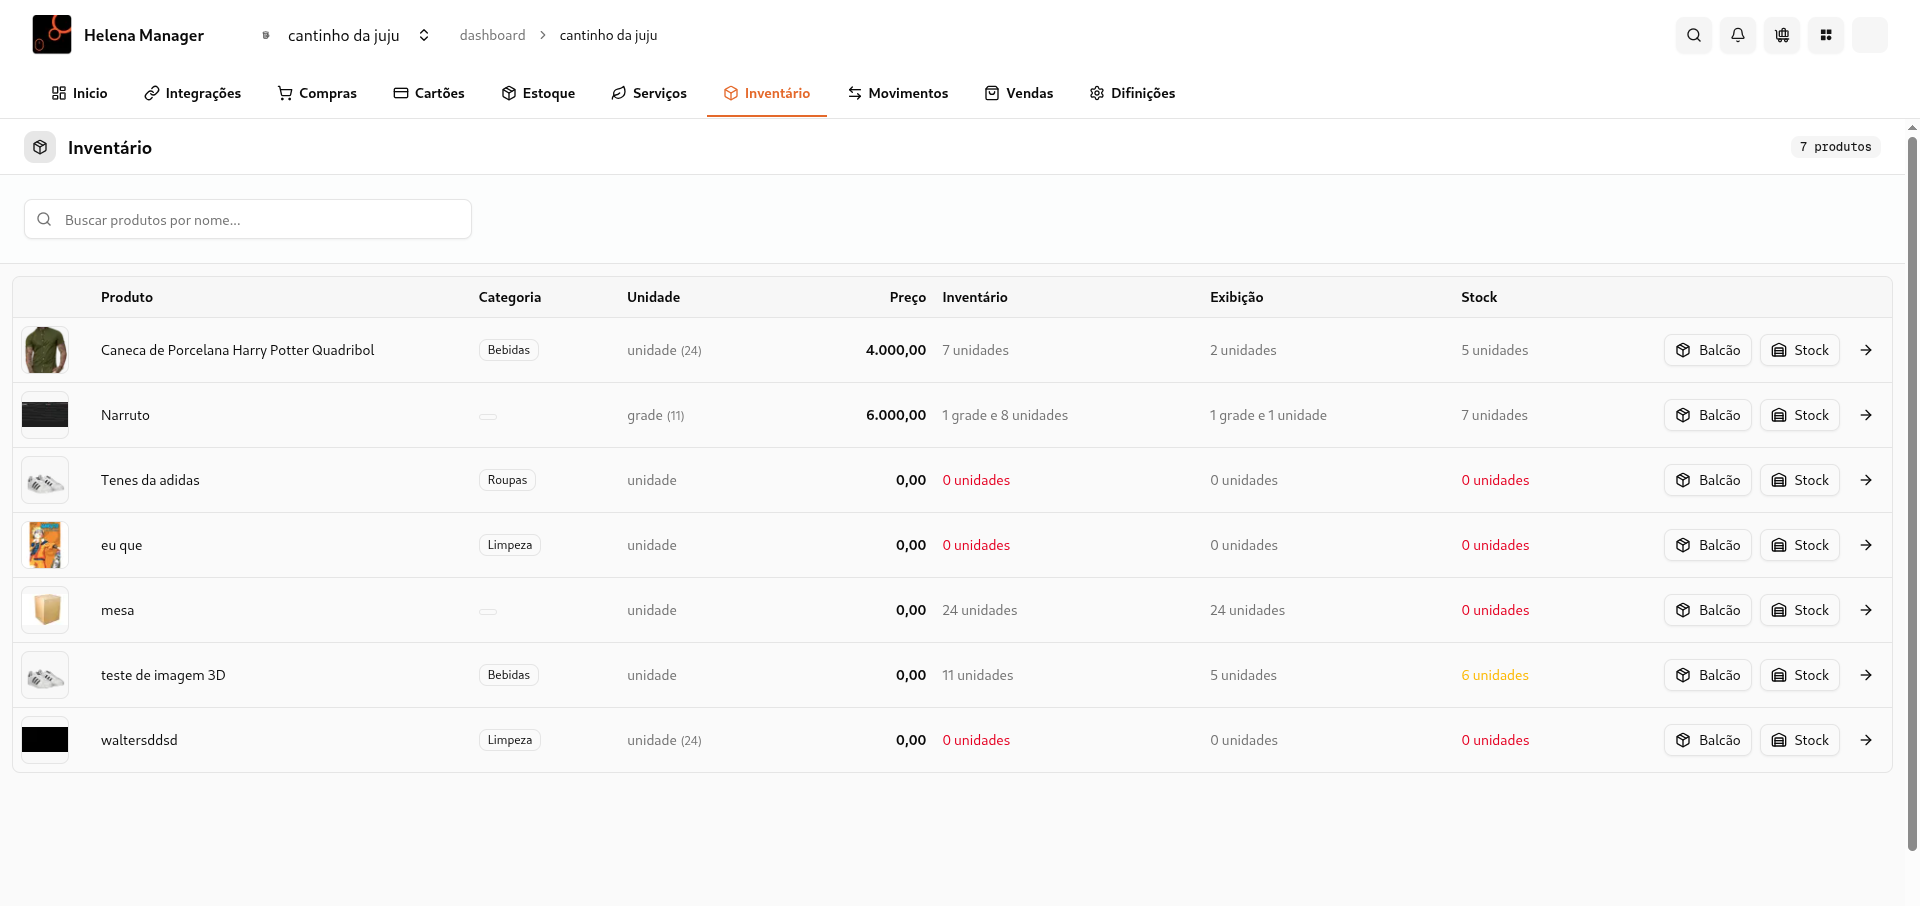Viewport: 1920px width, 906px height.
Task: Open Stock for the Narruto product
Action: click(x=1799, y=415)
